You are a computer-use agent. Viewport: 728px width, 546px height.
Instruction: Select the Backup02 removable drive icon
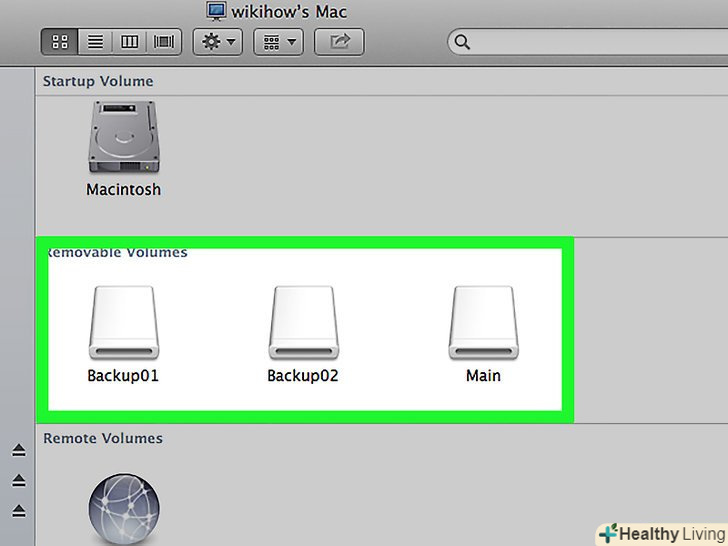(x=304, y=323)
